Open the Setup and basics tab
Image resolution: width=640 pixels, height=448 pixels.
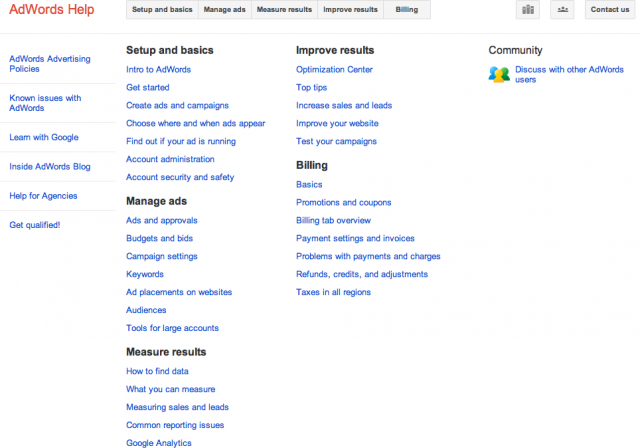coord(162,9)
